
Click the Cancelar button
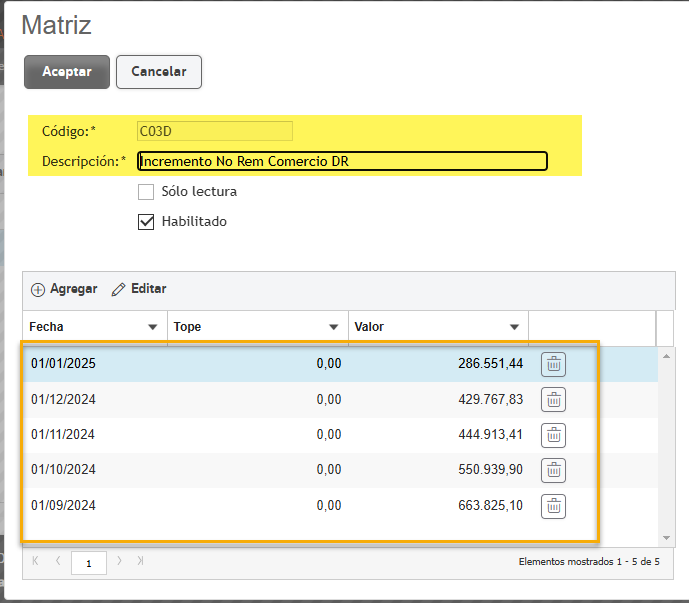(x=159, y=72)
